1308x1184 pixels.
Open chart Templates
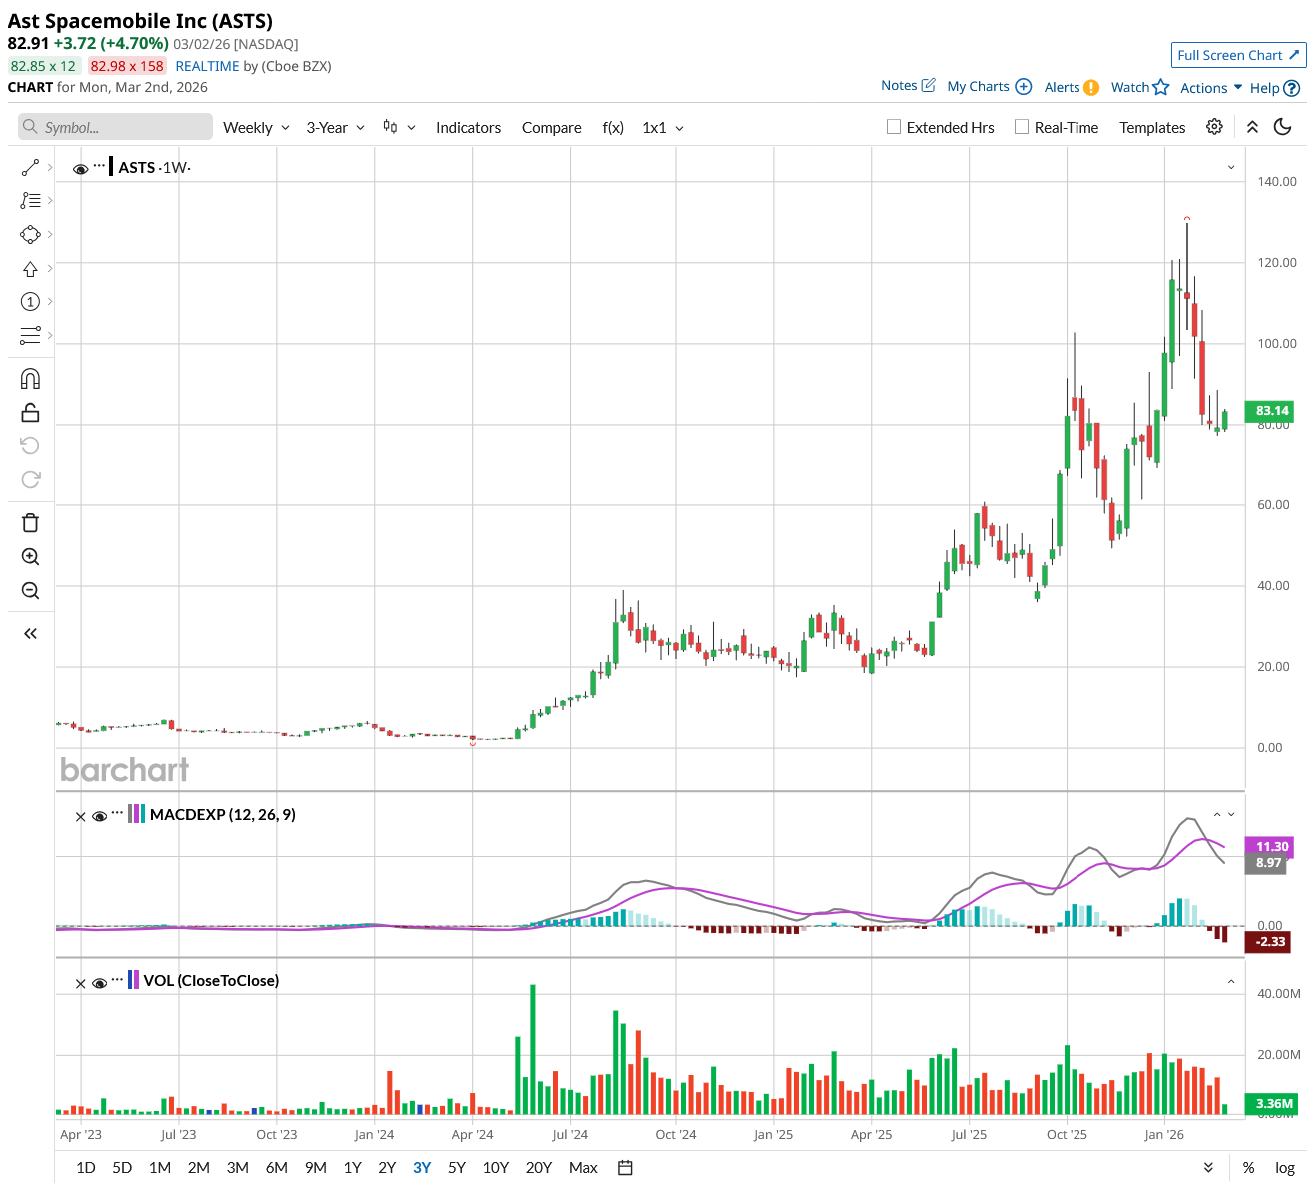[1152, 128]
